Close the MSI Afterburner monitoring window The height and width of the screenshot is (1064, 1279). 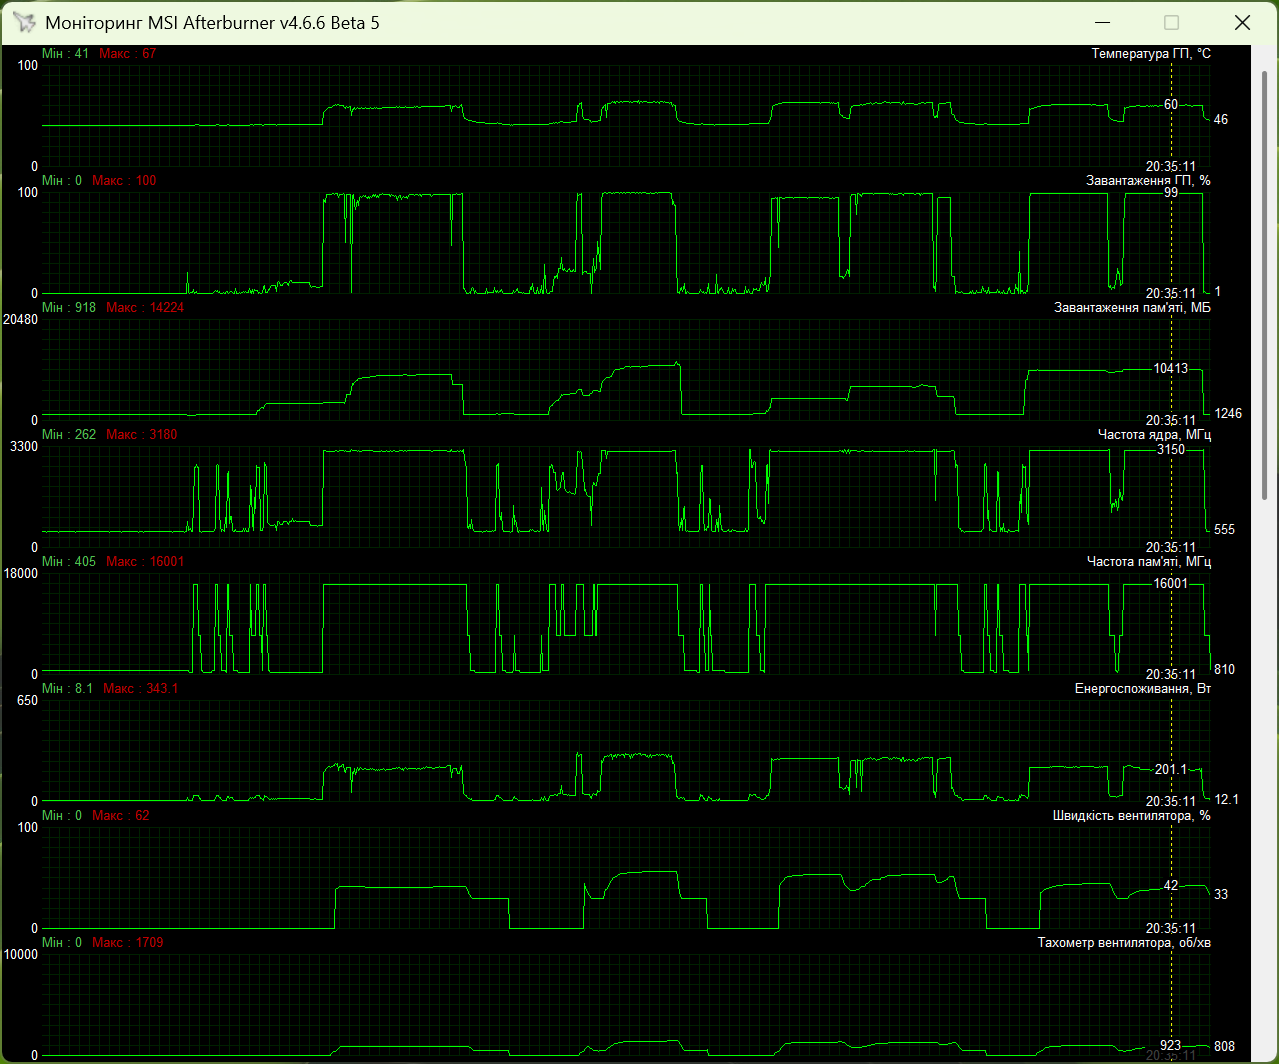pos(1241,22)
